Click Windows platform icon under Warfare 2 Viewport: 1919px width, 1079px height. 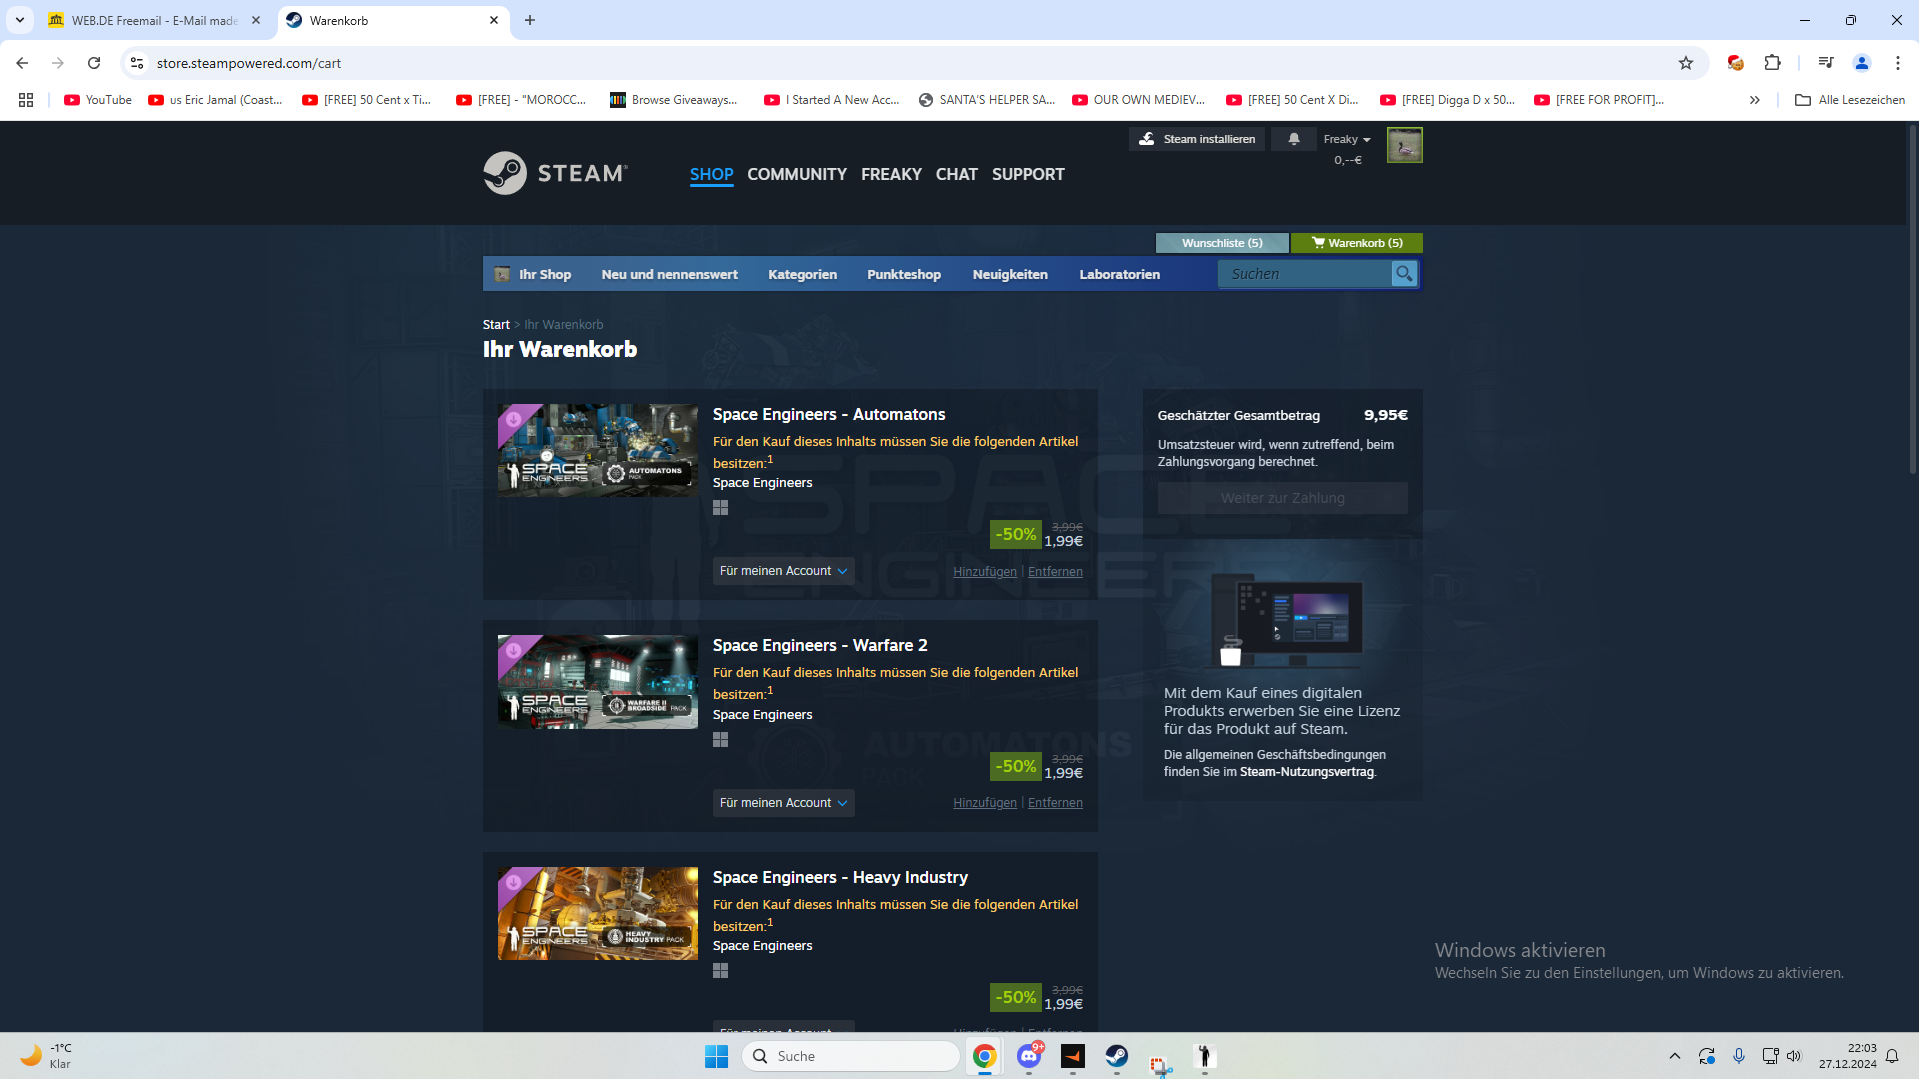click(720, 740)
